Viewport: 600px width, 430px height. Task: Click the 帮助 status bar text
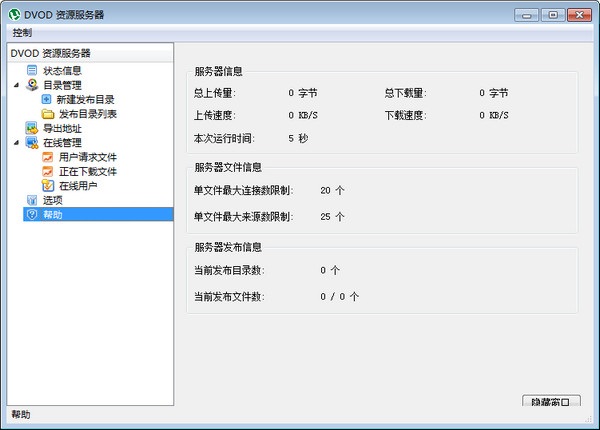click(x=21, y=414)
